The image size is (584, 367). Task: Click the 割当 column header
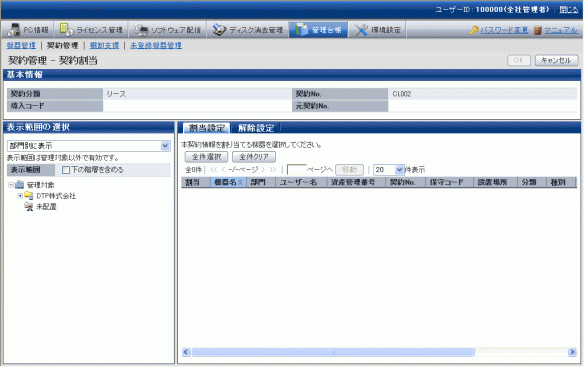click(x=196, y=183)
